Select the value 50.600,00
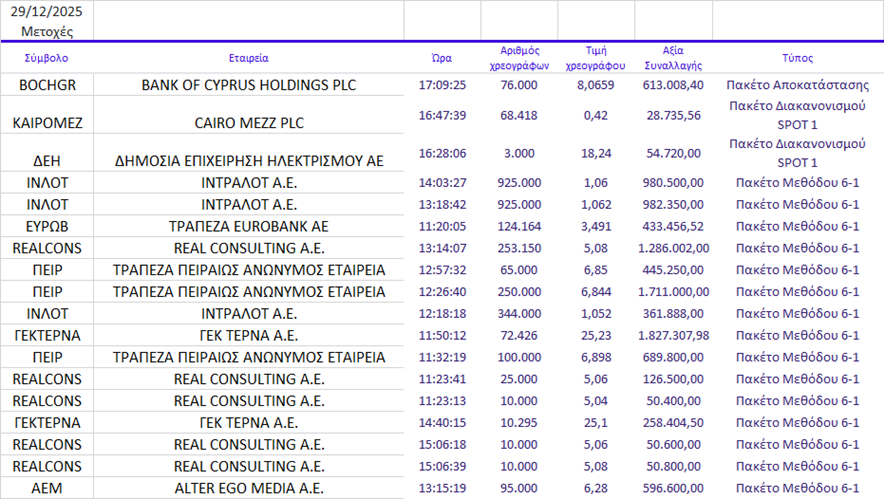The width and height of the screenshot is (884, 499). [x=673, y=445]
